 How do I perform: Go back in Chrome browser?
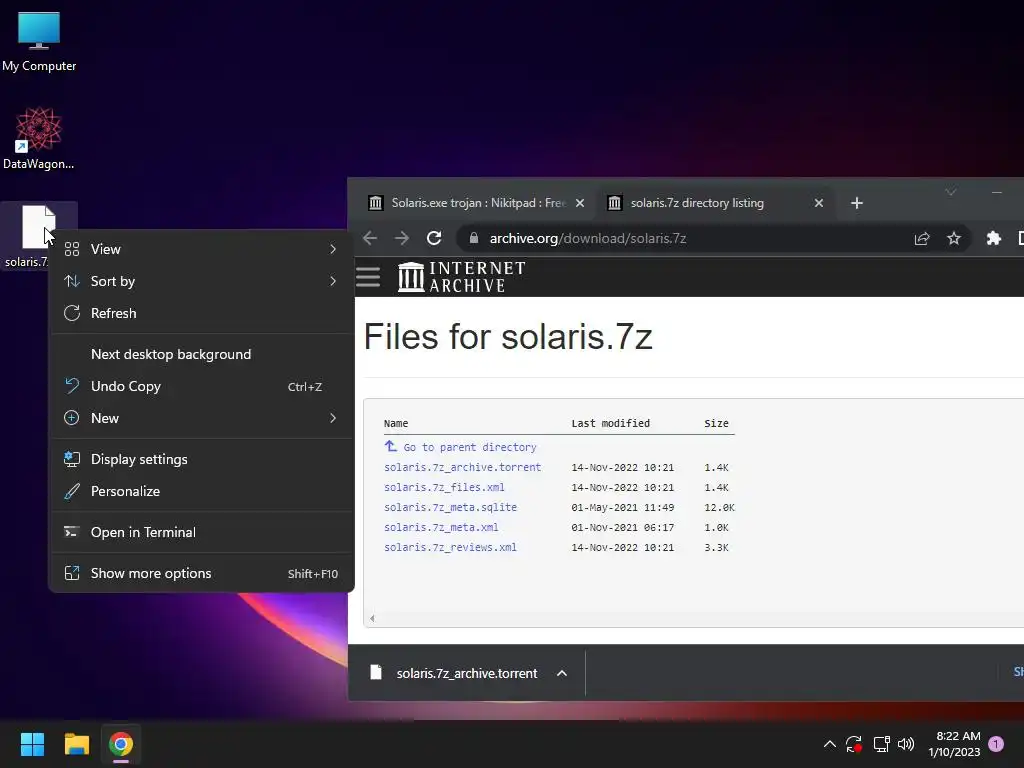coord(370,238)
